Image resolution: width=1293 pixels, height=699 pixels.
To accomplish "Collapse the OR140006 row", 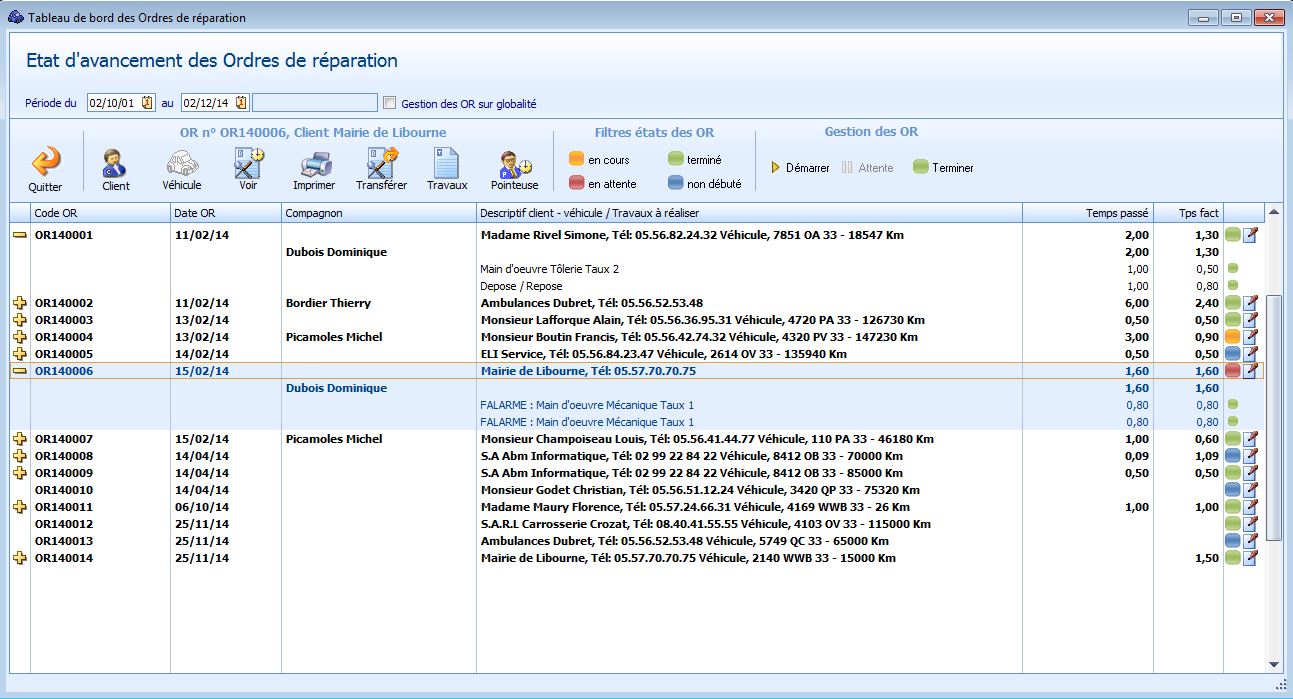I will [19, 371].
